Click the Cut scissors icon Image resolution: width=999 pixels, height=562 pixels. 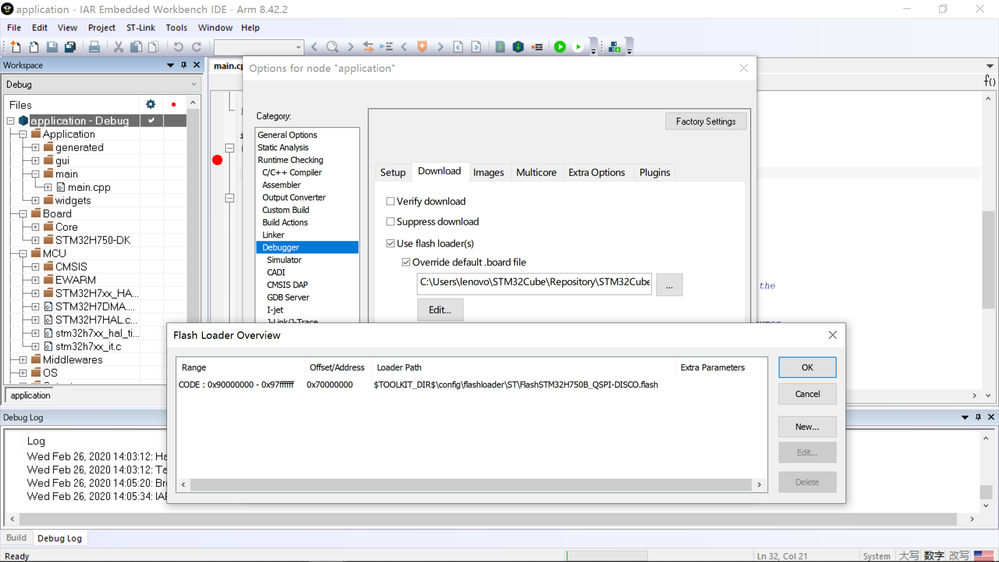(118, 47)
